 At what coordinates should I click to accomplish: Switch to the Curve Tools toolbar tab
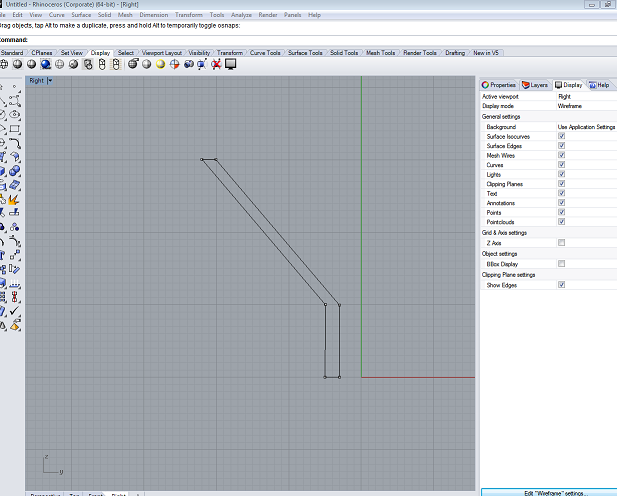coord(265,53)
